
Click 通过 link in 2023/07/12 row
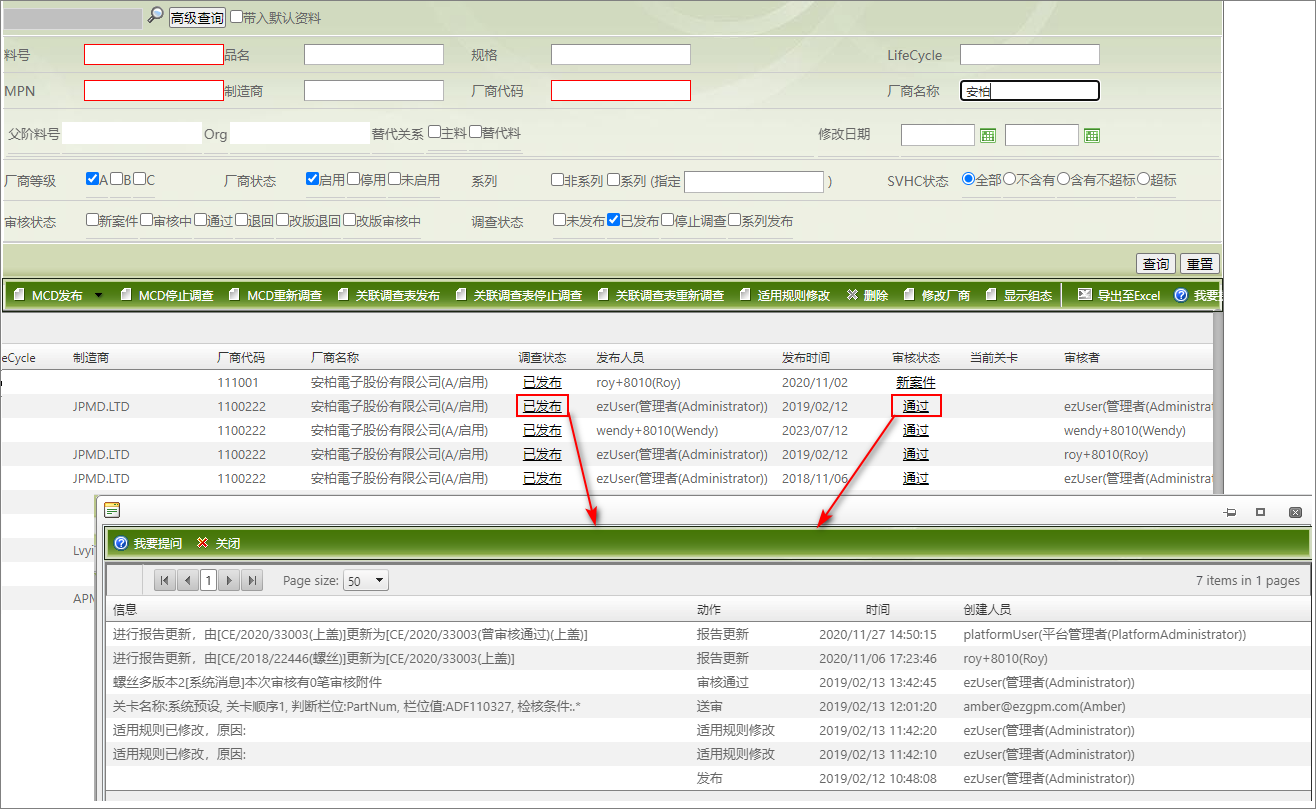coord(916,430)
